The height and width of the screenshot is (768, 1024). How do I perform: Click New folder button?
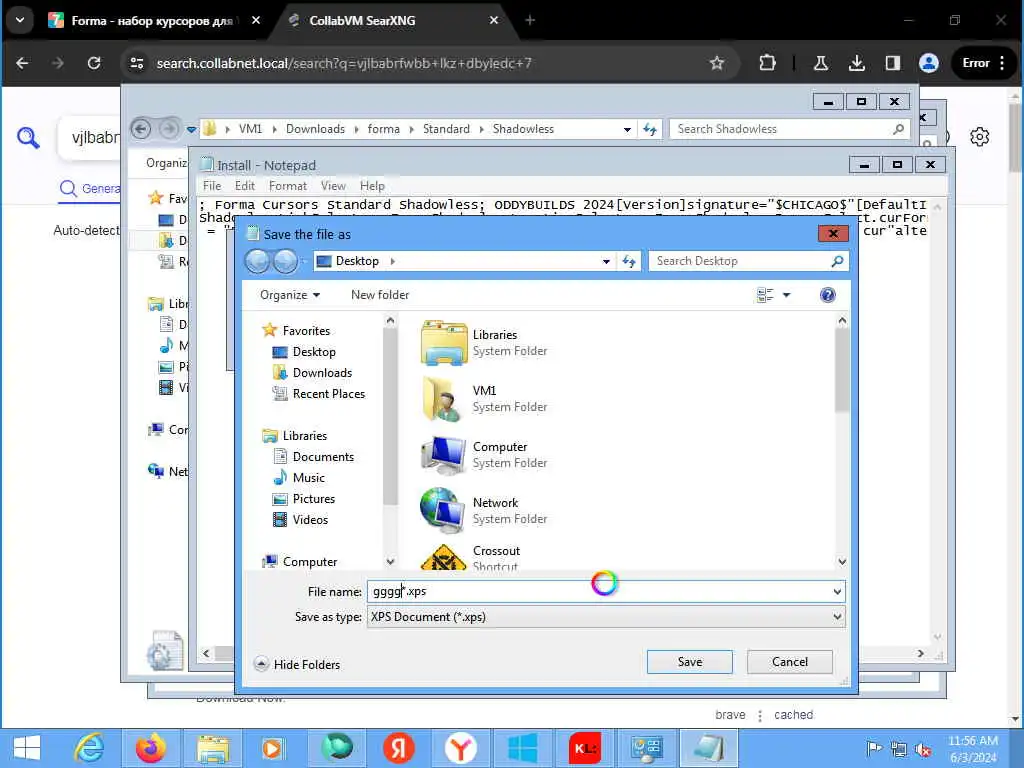click(x=380, y=295)
